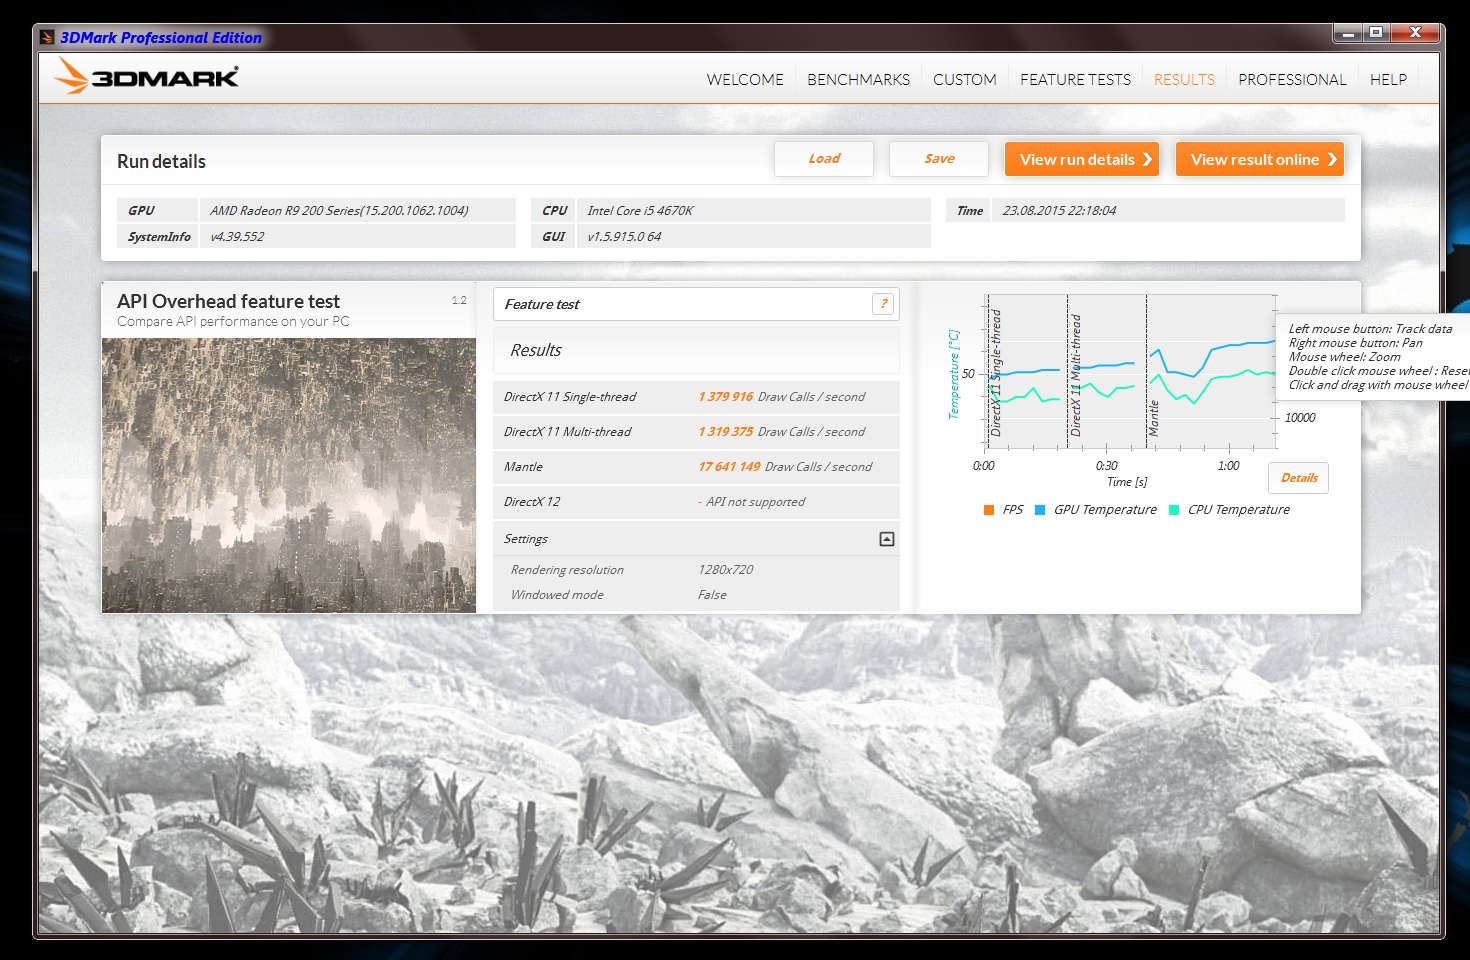Click the Load button
1470x960 pixels.
(824, 159)
